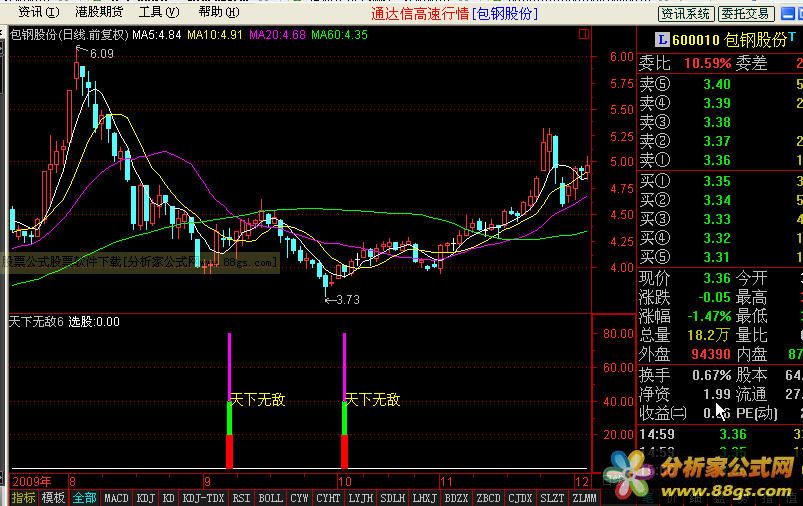The width and height of the screenshot is (803, 506).
Task: Click the 6.09 high price marker
Action: (101, 53)
